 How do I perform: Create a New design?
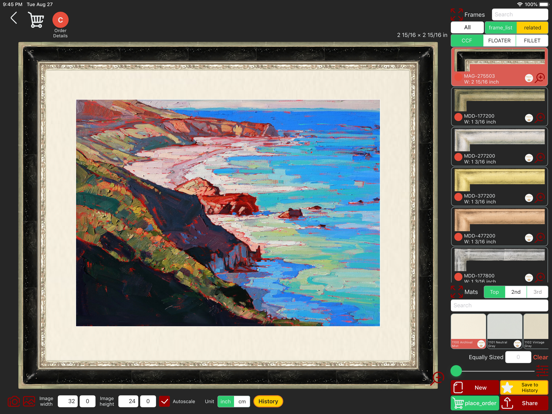475,388
